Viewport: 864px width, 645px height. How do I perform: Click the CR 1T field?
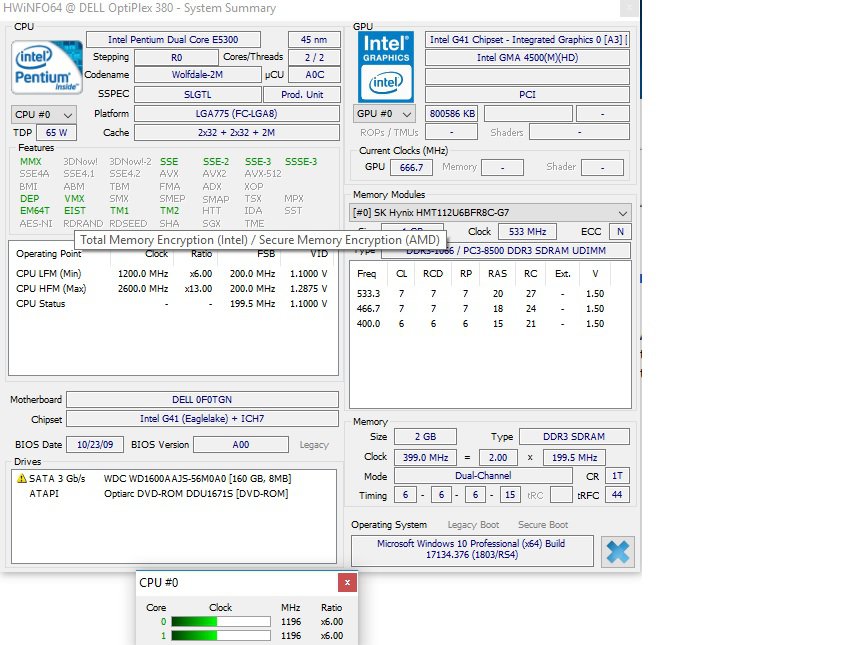(x=617, y=475)
